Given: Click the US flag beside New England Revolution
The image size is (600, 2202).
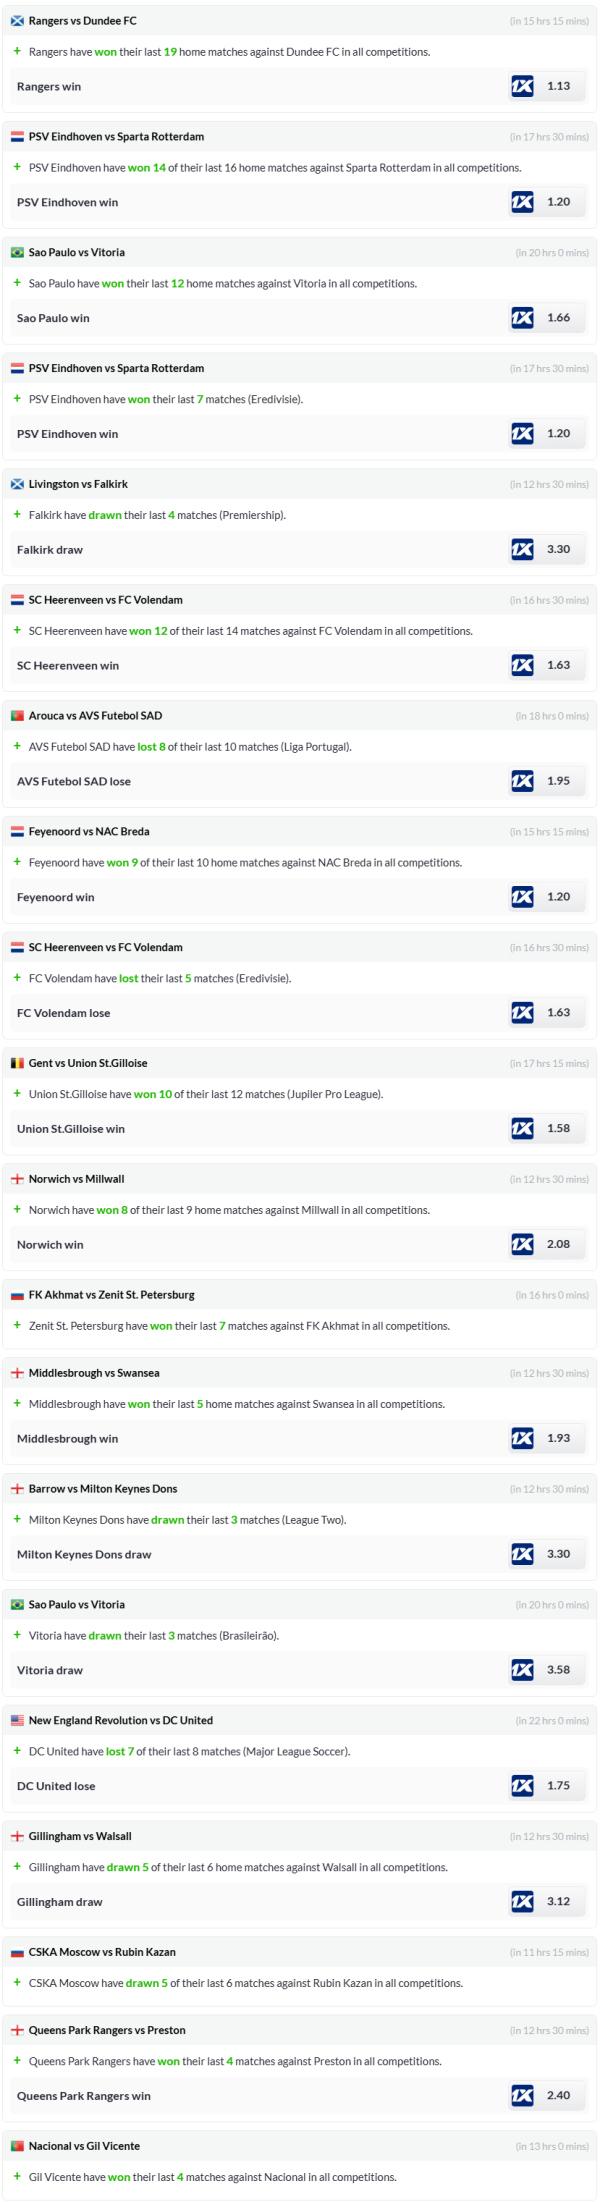Looking at the screenshot, I should click(x=17, y=1720).
